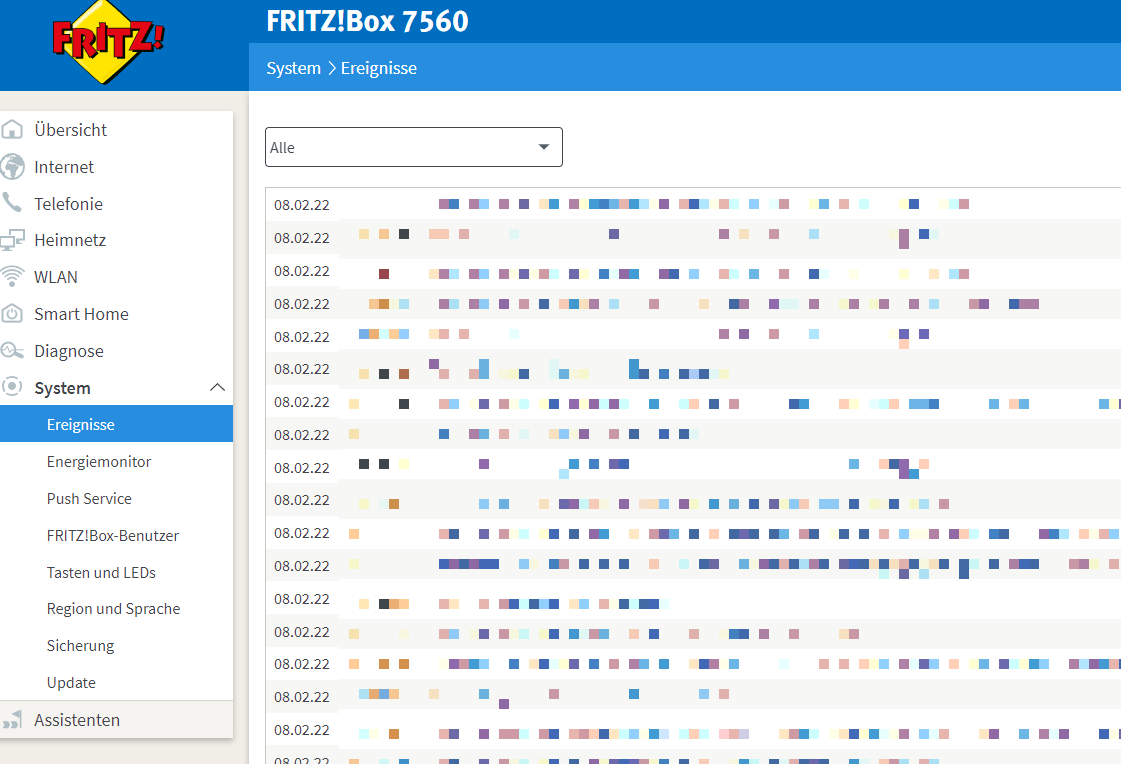The width and height of the screenshot is (1121, 764).
Task: Open FRITZ!Box-Benutzer page
Action: [112, 535]
